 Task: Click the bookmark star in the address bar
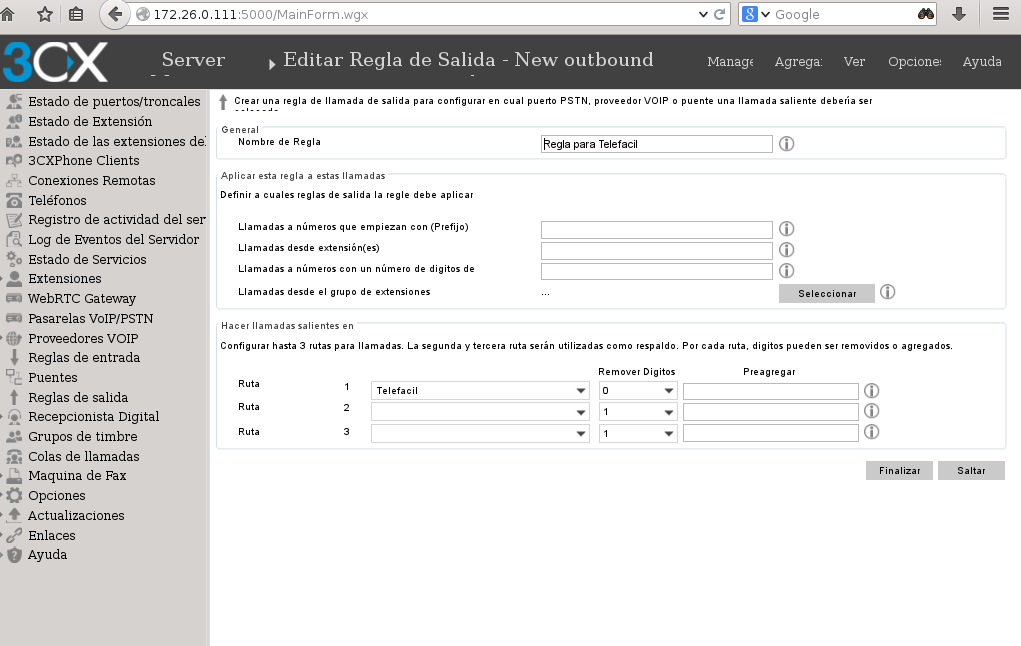pyautogui.click(x=43, y=14)
